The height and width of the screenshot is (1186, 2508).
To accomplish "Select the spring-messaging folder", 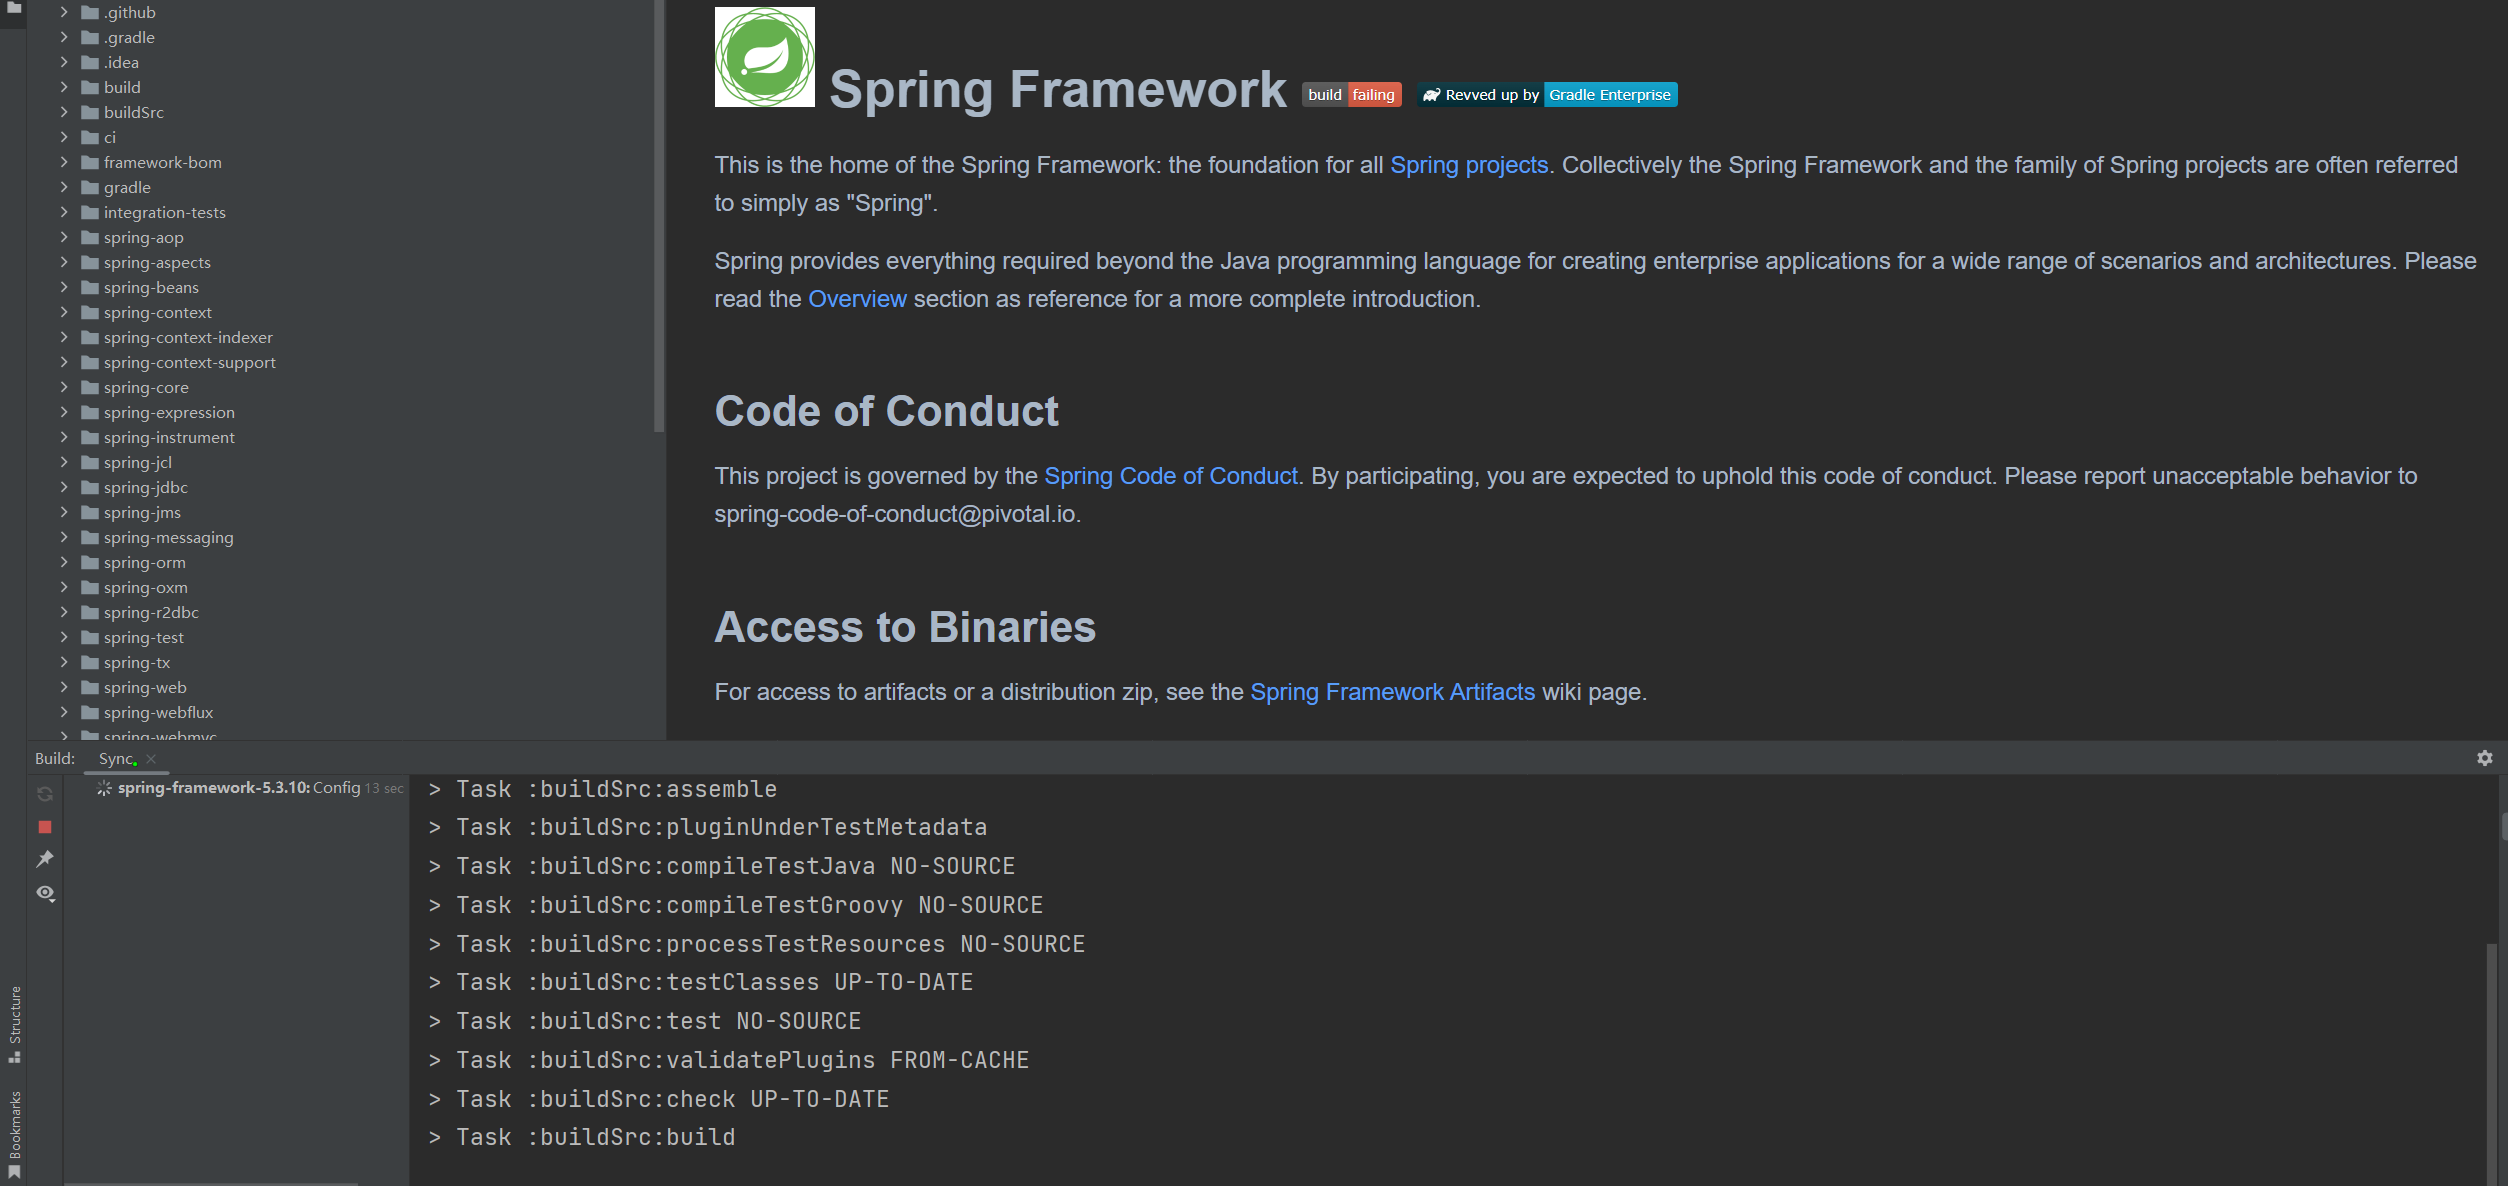I will tap(168, 537).
